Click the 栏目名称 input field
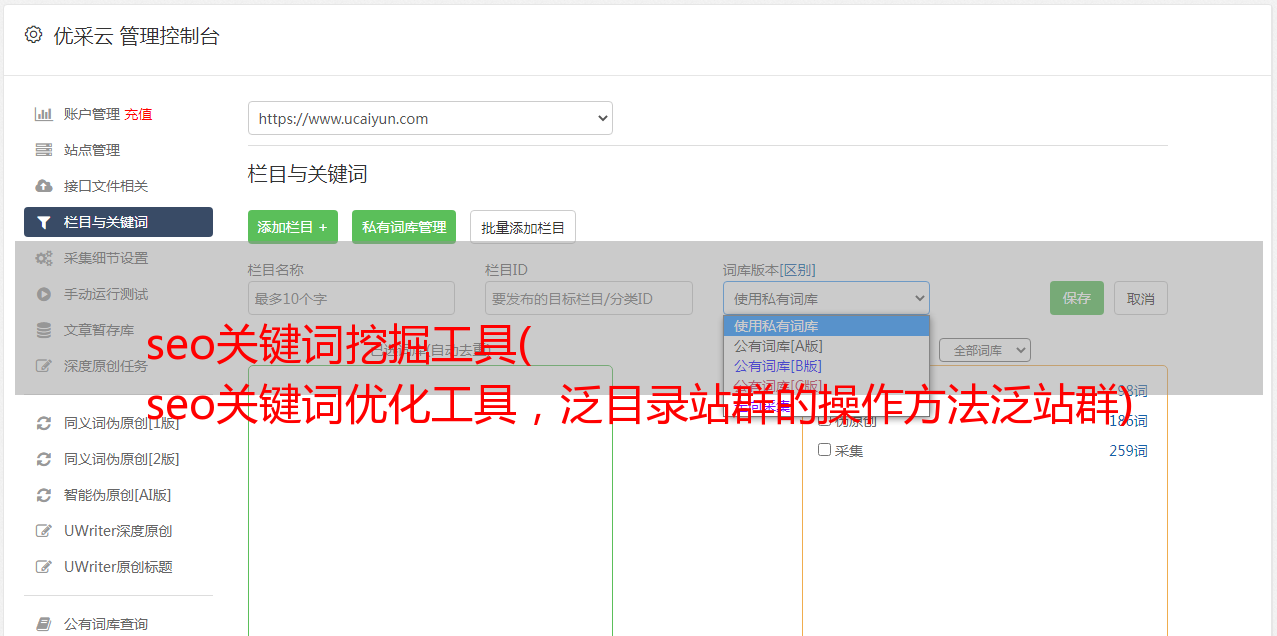 click(x=351, y=298)
